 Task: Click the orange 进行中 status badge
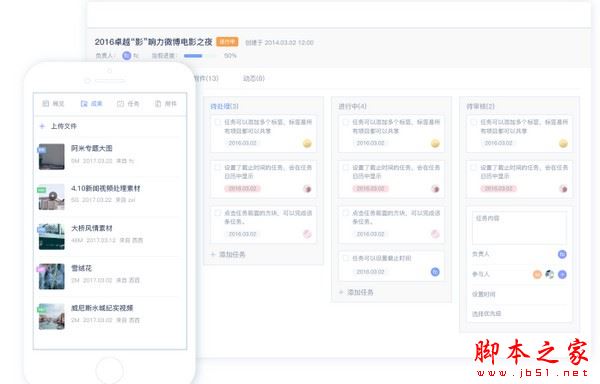pos(227,42)
